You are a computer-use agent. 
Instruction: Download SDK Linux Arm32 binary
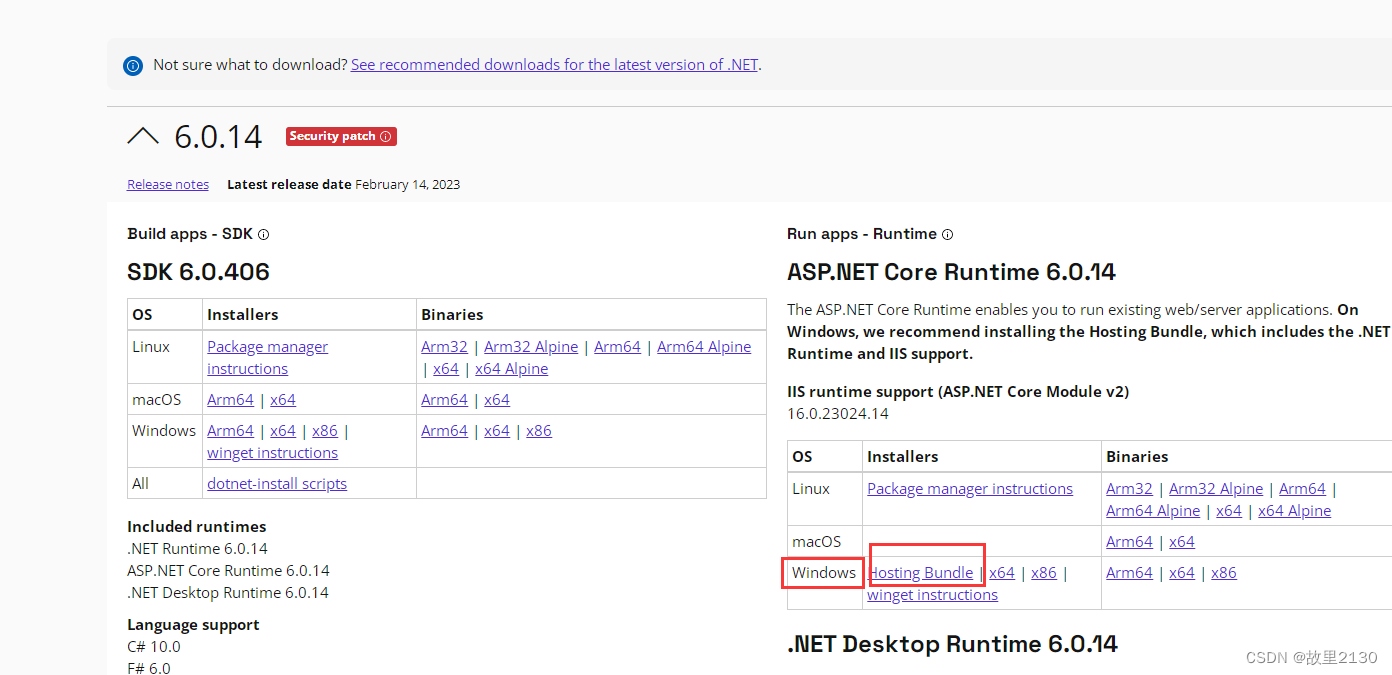point(444,346)
